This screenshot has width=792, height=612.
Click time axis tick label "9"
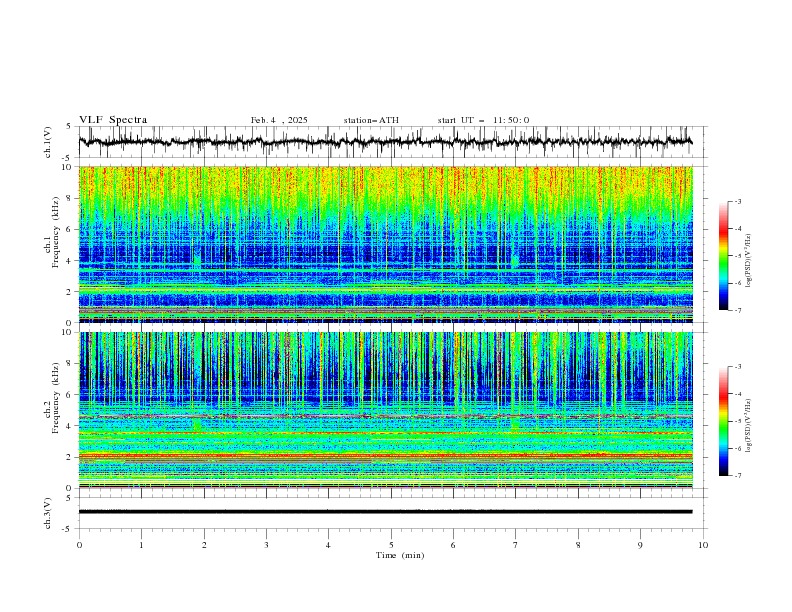(x=640, y=545)
